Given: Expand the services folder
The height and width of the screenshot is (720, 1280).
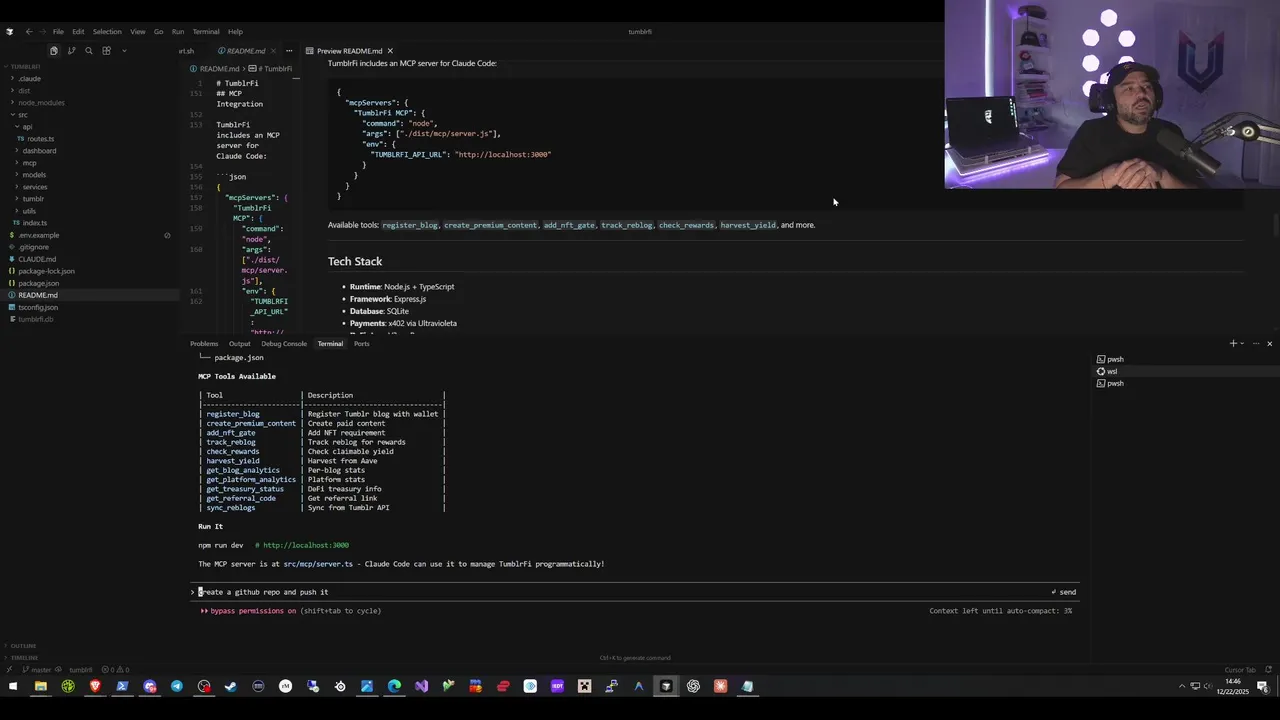Looking at the screenshot, I should click(35, 187).
